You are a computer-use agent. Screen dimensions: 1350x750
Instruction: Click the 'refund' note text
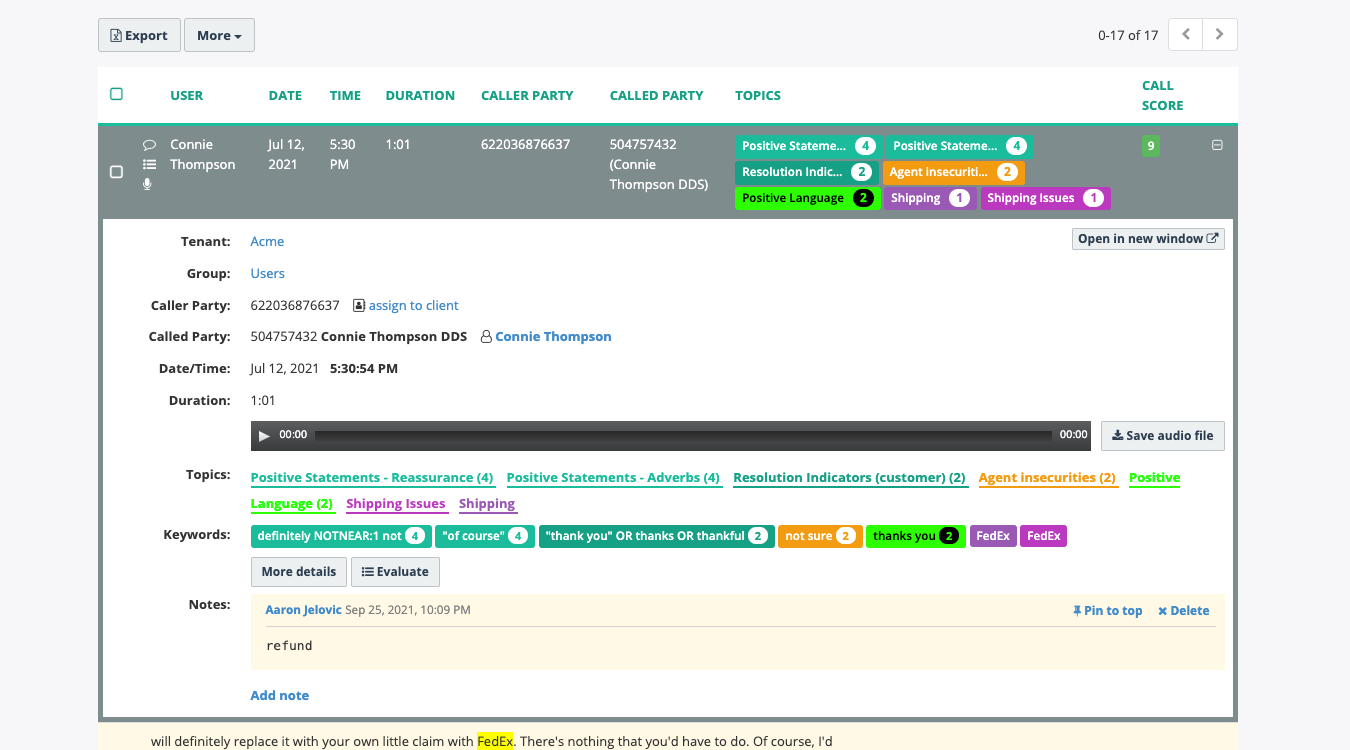pos(290,646)
